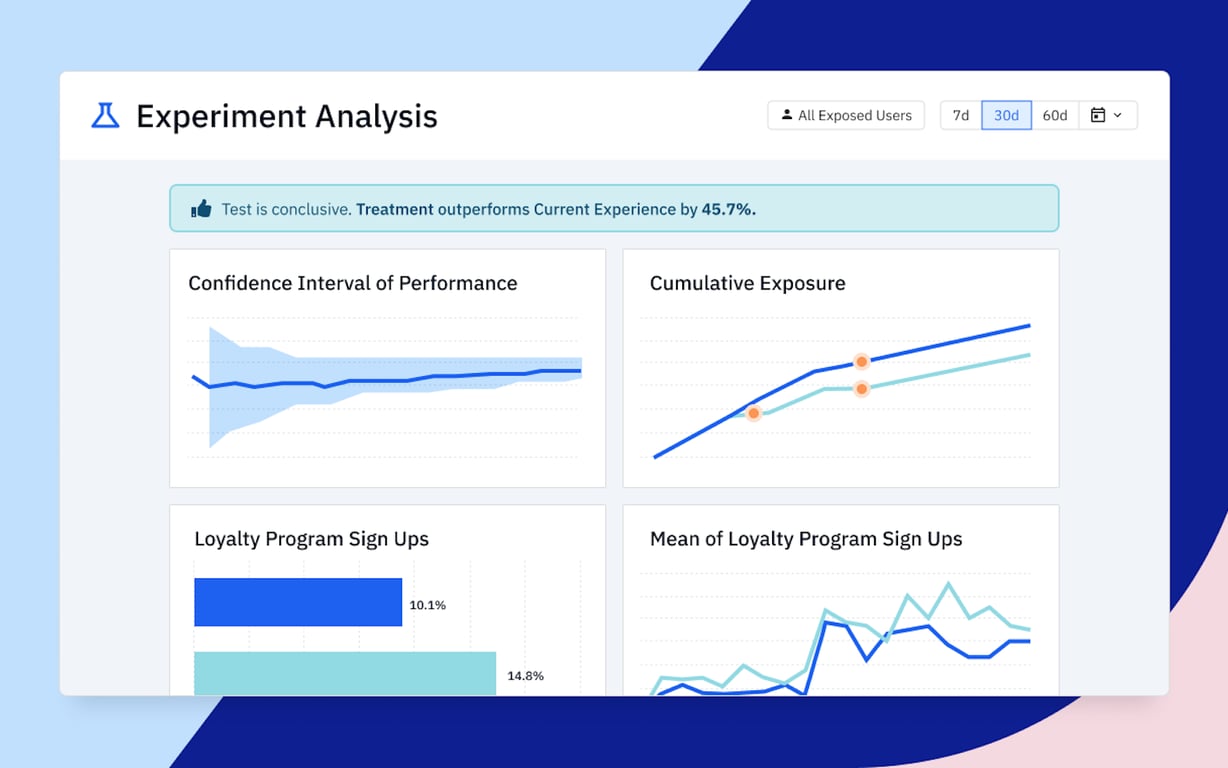Click the light teal 14.8% bar
Screen dimensions: 1228x768
345,673
